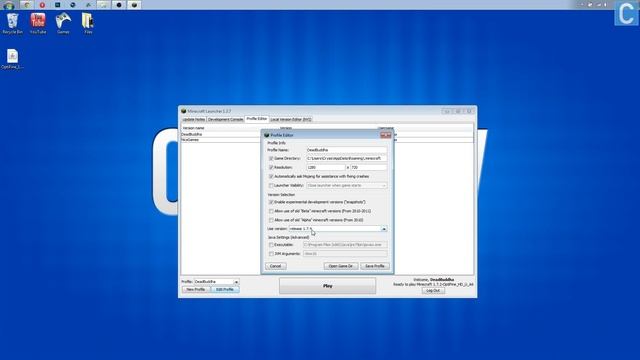This screenshot has height=360, width=640.
Task: Toggle the Game Directory checkbox
Action: click(x=271, y=158)
